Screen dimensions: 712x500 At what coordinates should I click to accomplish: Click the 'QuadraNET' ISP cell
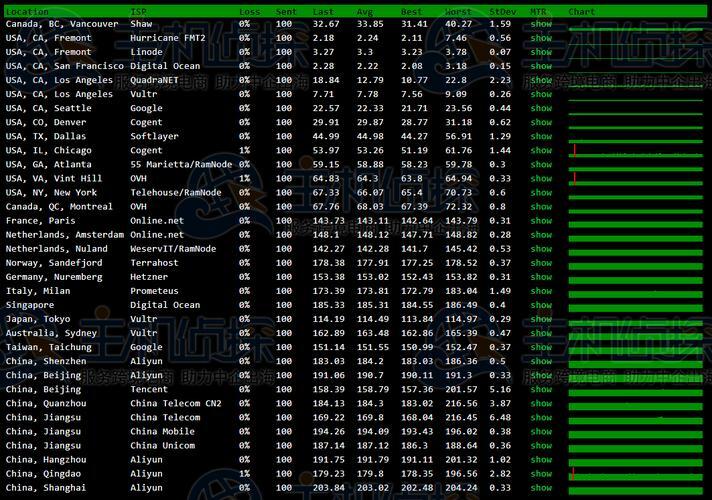(154, 80)
